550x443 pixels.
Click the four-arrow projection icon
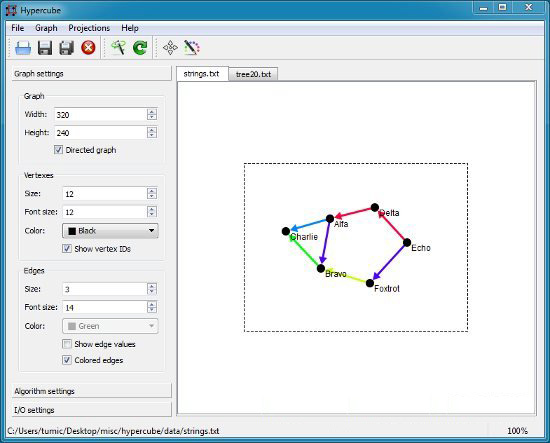point(170,47)
